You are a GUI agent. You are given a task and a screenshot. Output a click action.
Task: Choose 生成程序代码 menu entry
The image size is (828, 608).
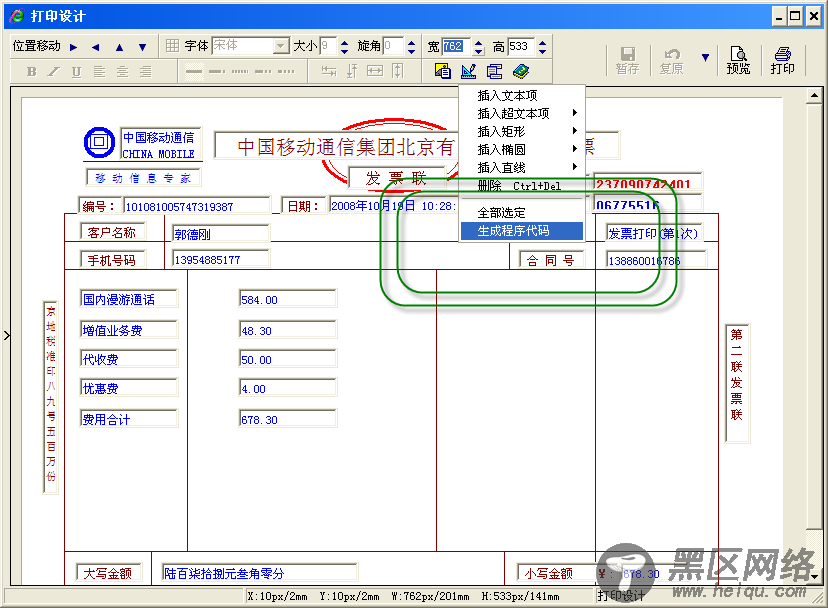(522, 231)
